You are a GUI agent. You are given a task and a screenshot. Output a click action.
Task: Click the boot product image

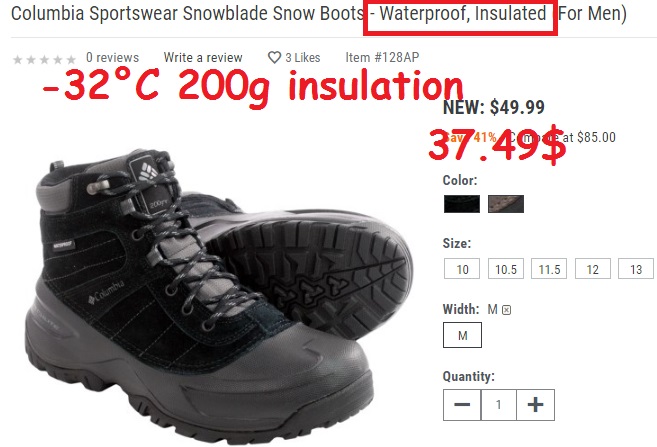tap(218, 293)
